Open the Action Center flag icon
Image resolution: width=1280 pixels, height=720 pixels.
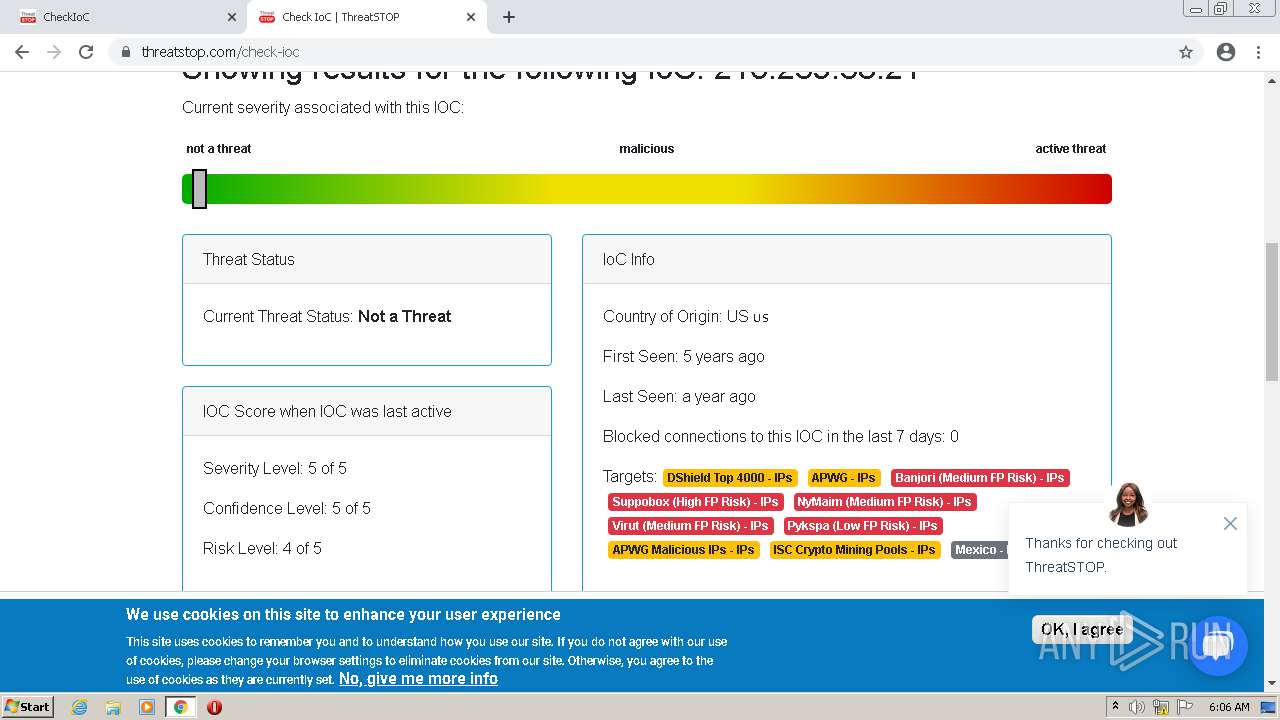(1184, 707)
